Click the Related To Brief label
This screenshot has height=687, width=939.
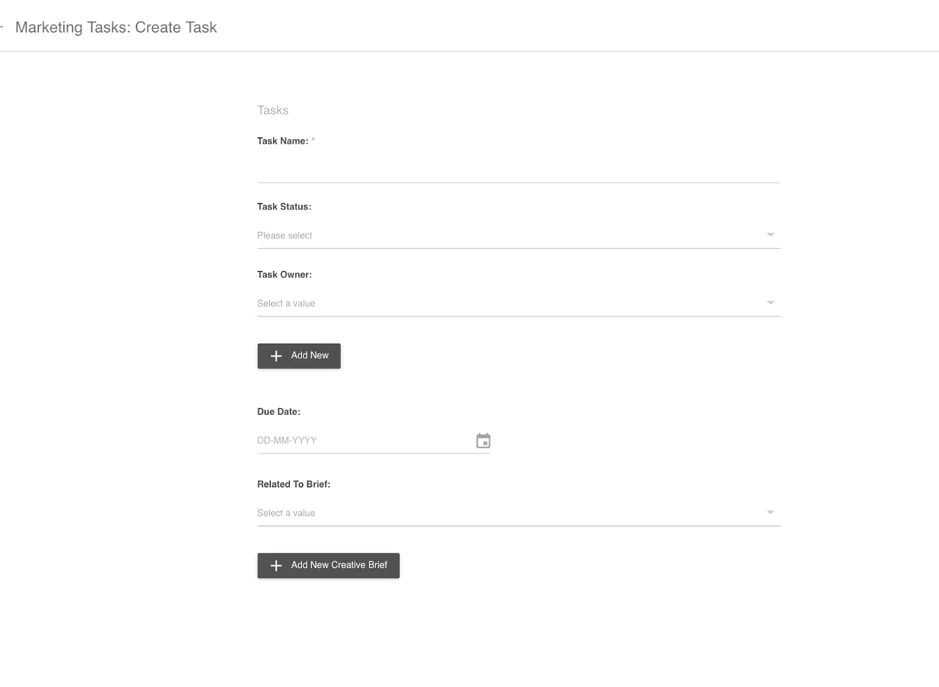(x=294, y=484)
